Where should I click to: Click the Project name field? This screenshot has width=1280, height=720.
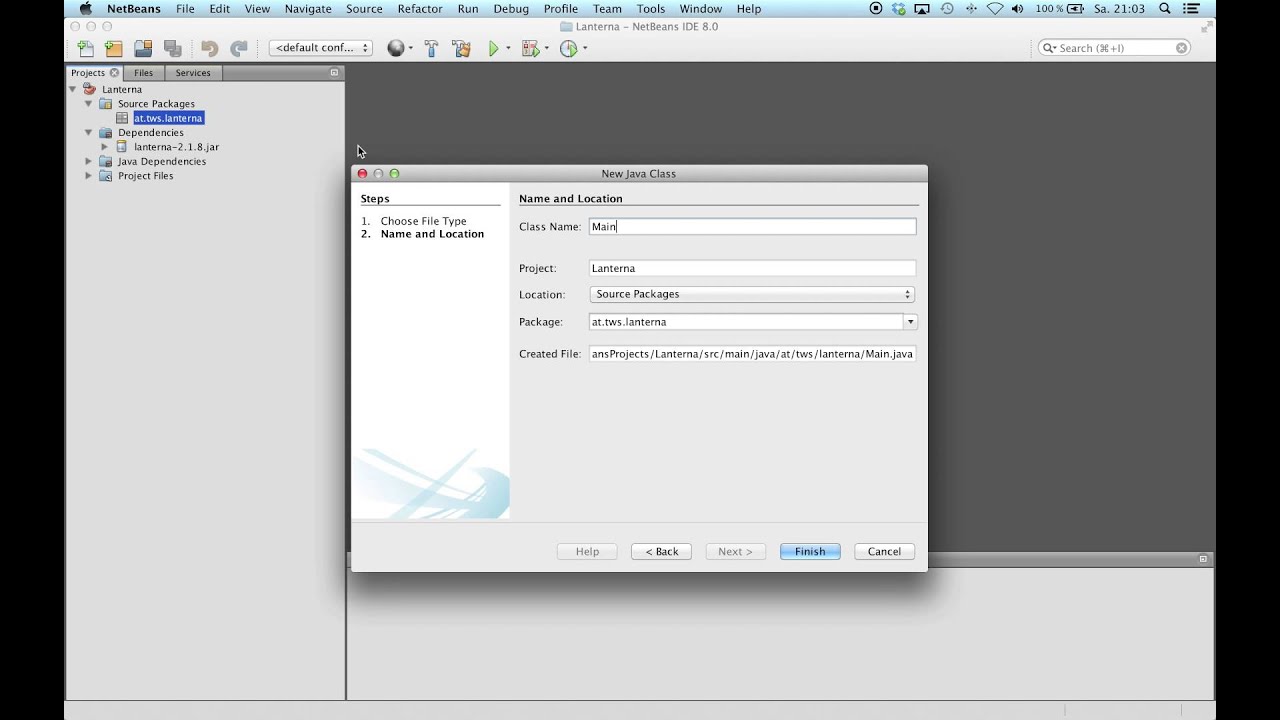tap(752, 268)
